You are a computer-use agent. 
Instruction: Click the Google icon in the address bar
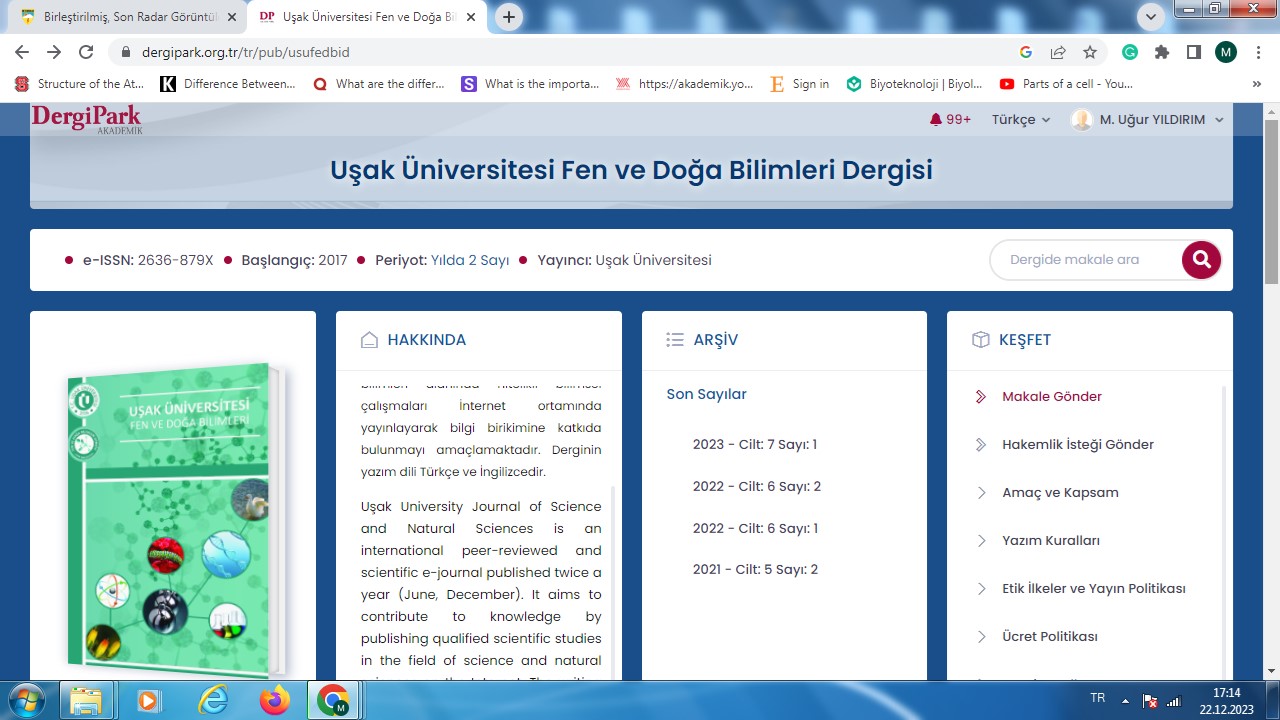[x=1026, y=52]
